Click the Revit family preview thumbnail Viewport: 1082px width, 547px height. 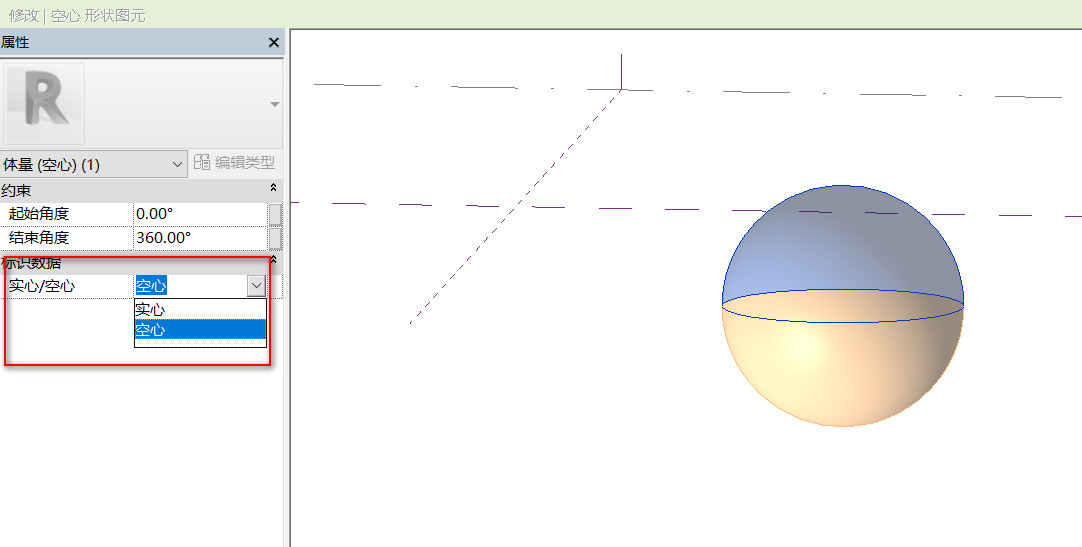[x=44, y=103]
